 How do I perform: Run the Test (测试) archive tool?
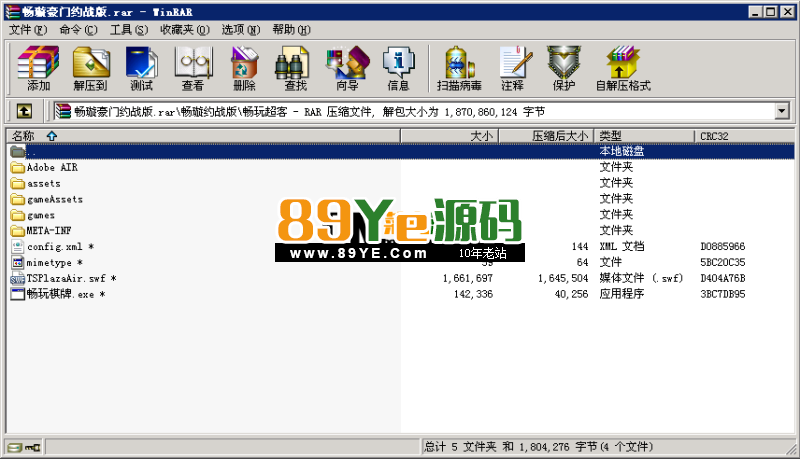(141, 68)
